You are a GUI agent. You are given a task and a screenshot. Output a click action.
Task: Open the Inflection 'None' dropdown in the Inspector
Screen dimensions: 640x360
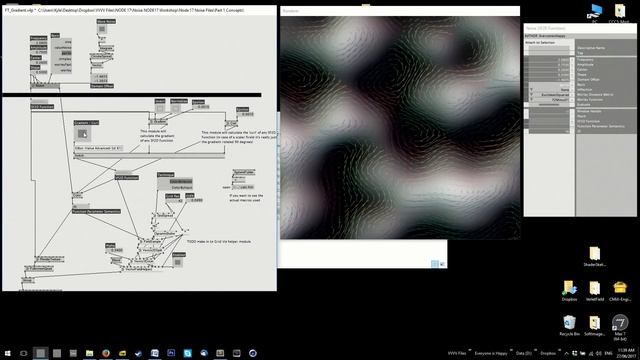coord(549,89)
